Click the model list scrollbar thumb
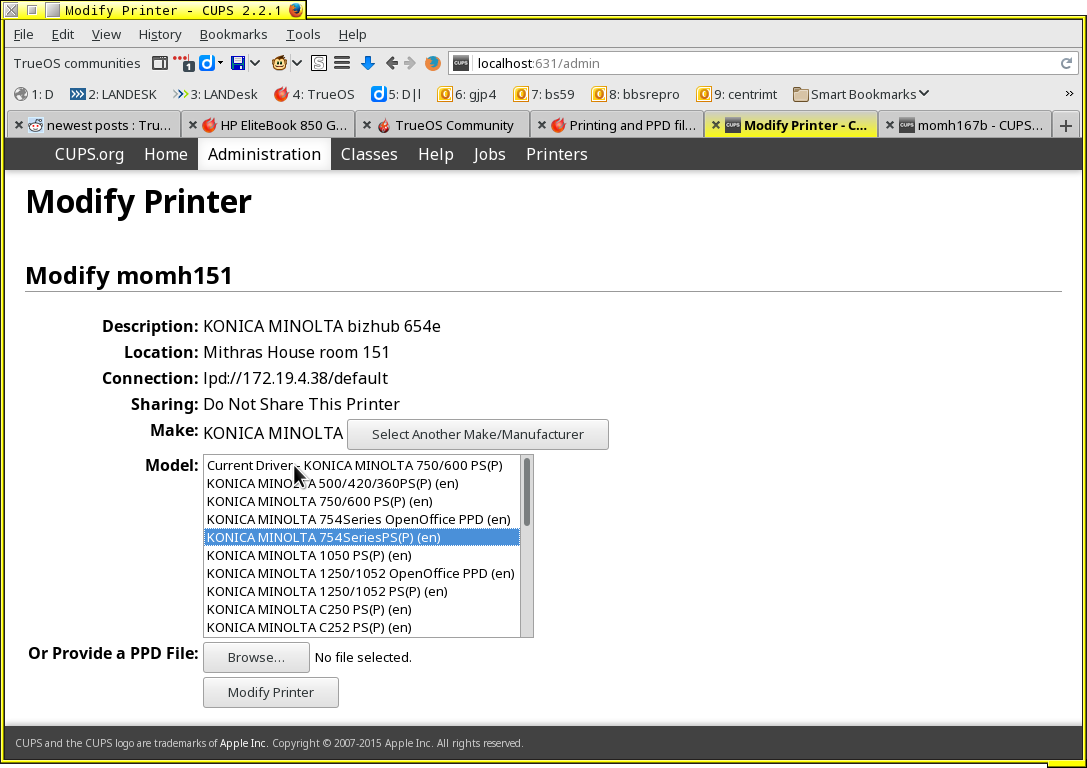Image resolution: width=1087 pixels, height=768 pixels. click(527, 491)
